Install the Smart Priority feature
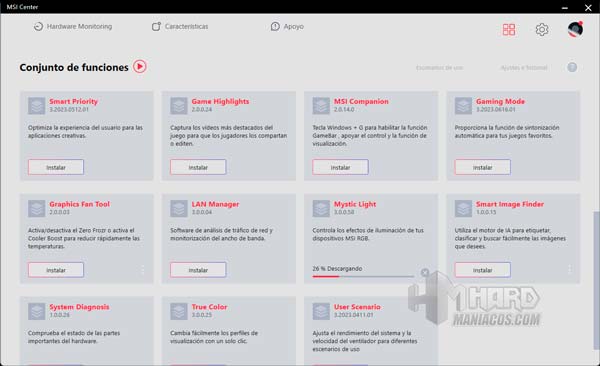This screenshot has height=366, width=600. [x=56, y=167]
